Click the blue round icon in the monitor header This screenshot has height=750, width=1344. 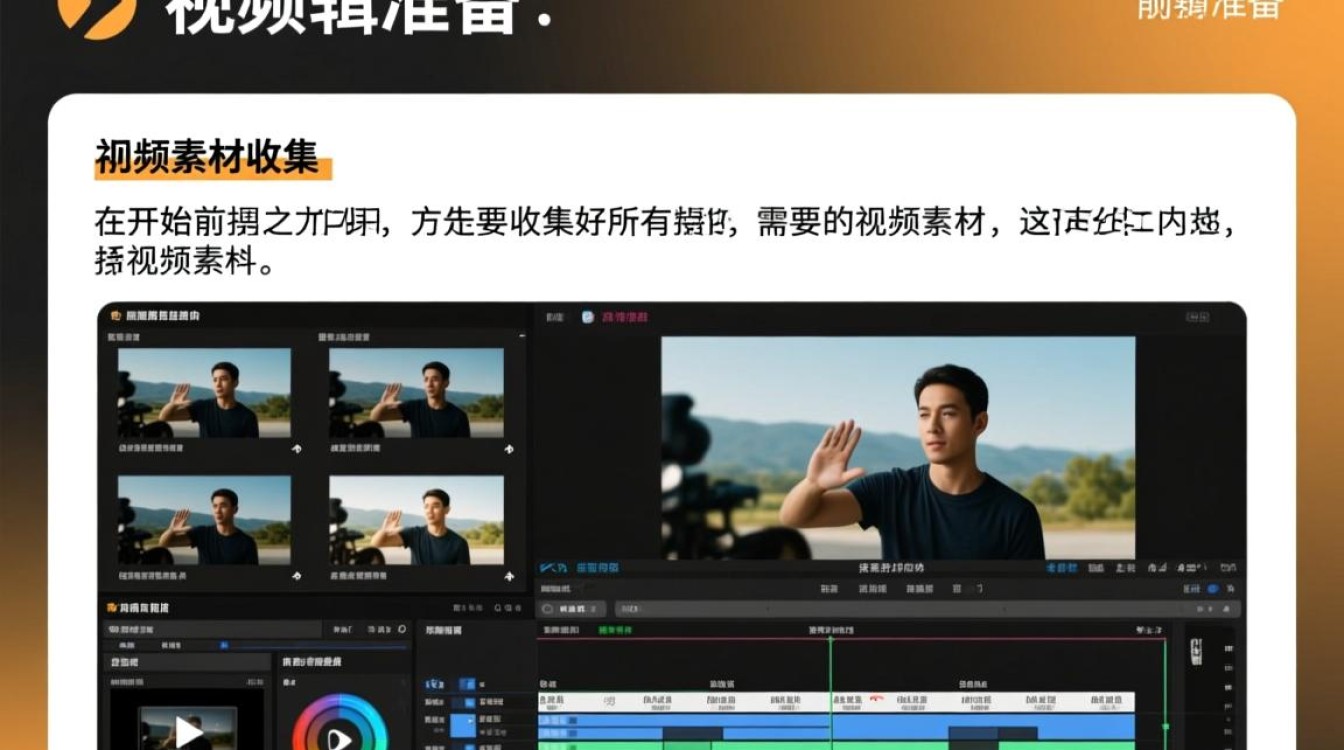coord(588,316)
